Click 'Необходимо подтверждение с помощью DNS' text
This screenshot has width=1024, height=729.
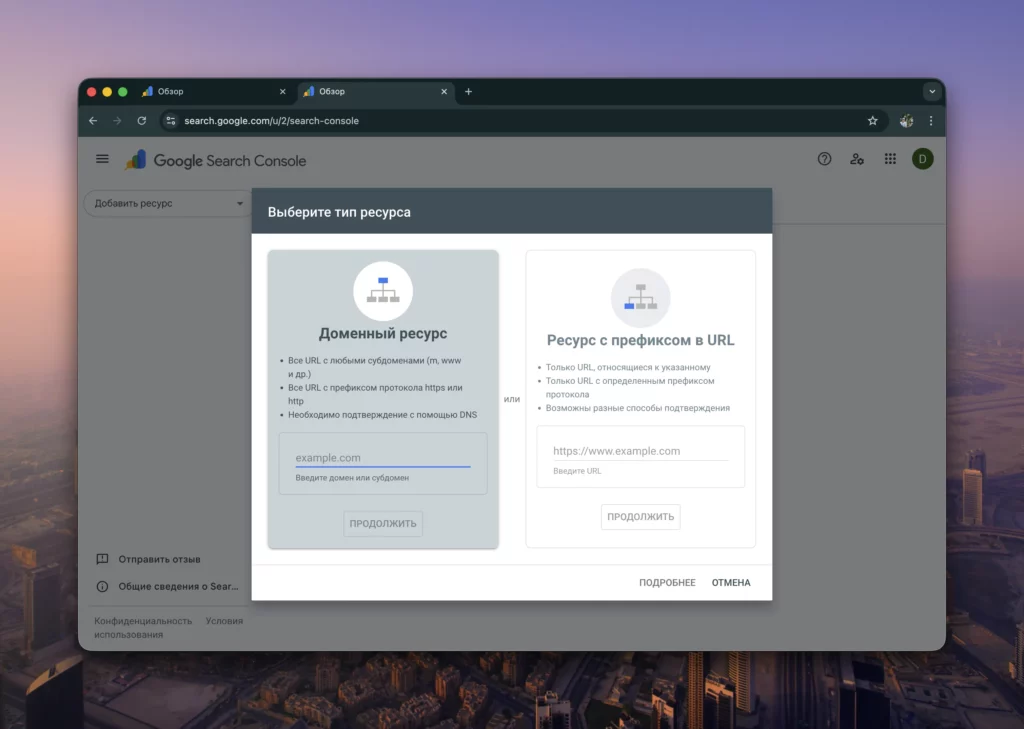(x=383, y=415)
